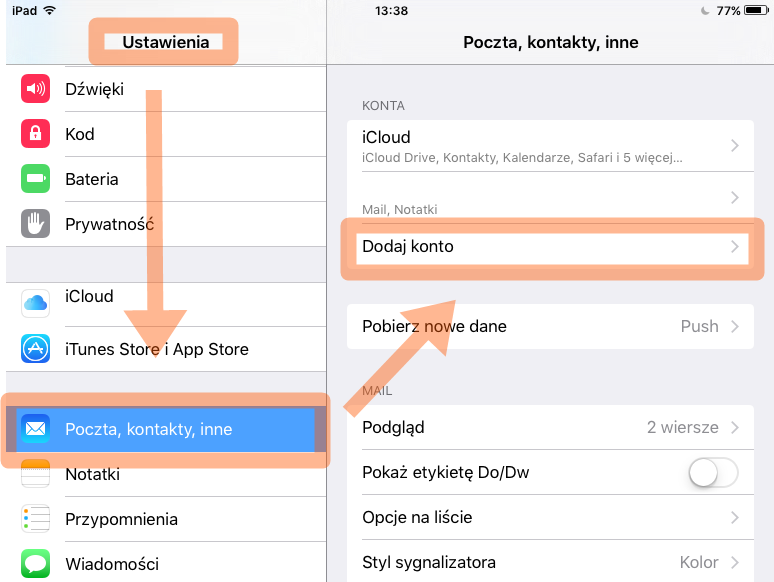Tap the battery indicator in status bar
The width and height of the screenshot is (774, 582).
tap(758, 11)
